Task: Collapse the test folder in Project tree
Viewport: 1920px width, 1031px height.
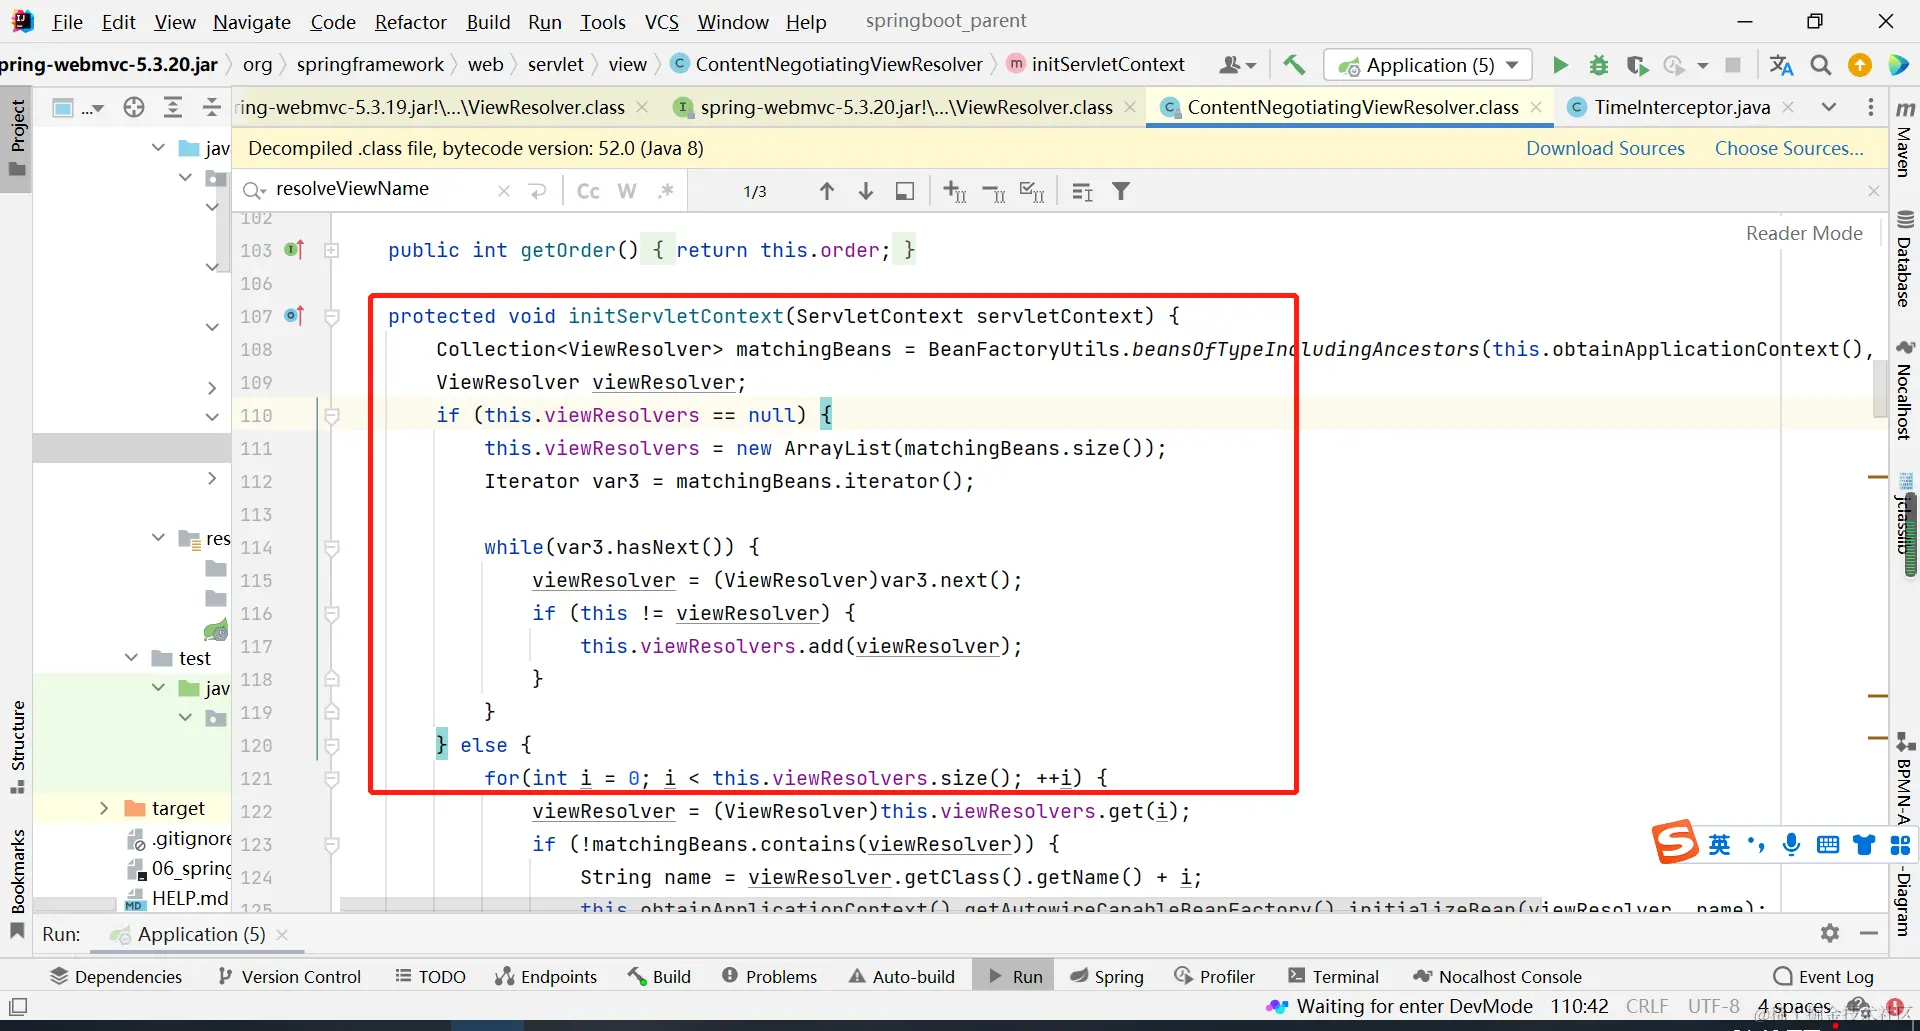Action: click(x=131, y=658)
